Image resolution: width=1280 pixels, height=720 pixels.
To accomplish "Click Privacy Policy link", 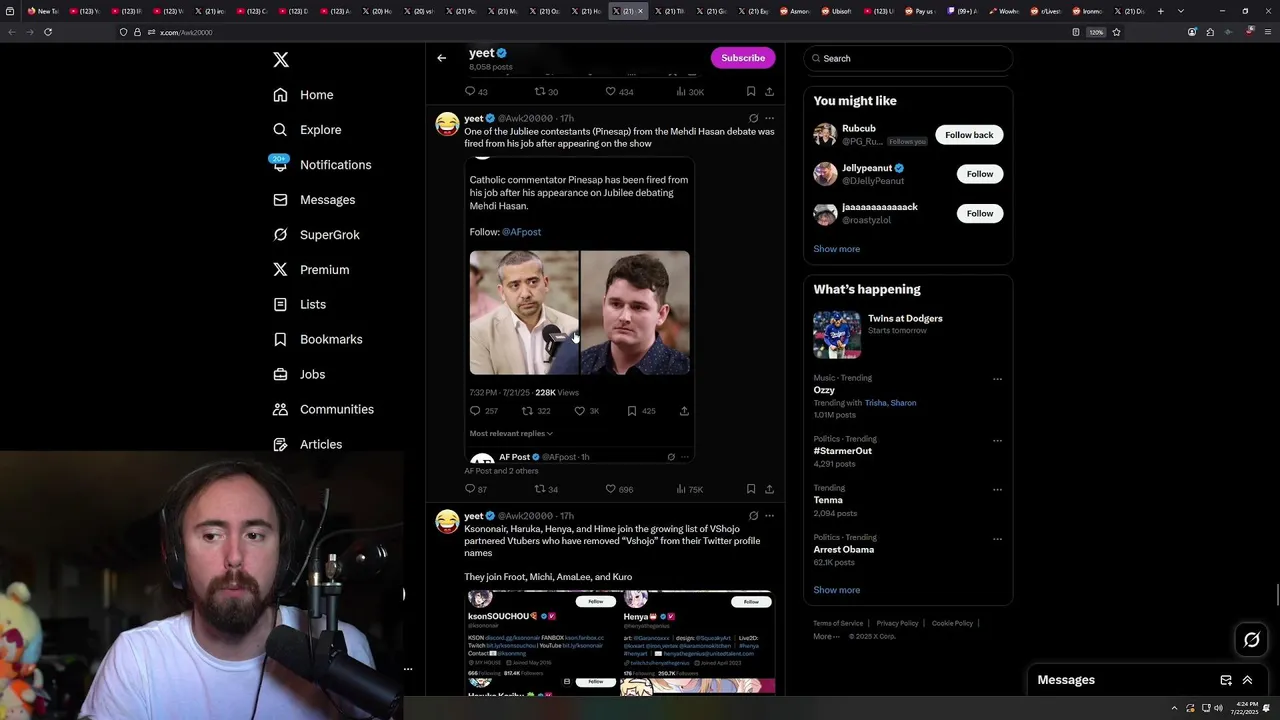I will pos(897,623).
